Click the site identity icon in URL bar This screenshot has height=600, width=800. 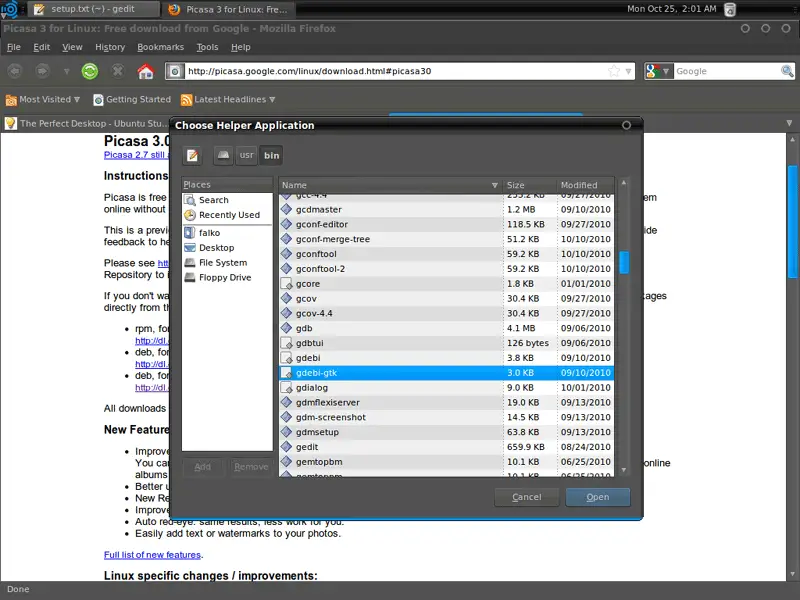pos(174,71)
